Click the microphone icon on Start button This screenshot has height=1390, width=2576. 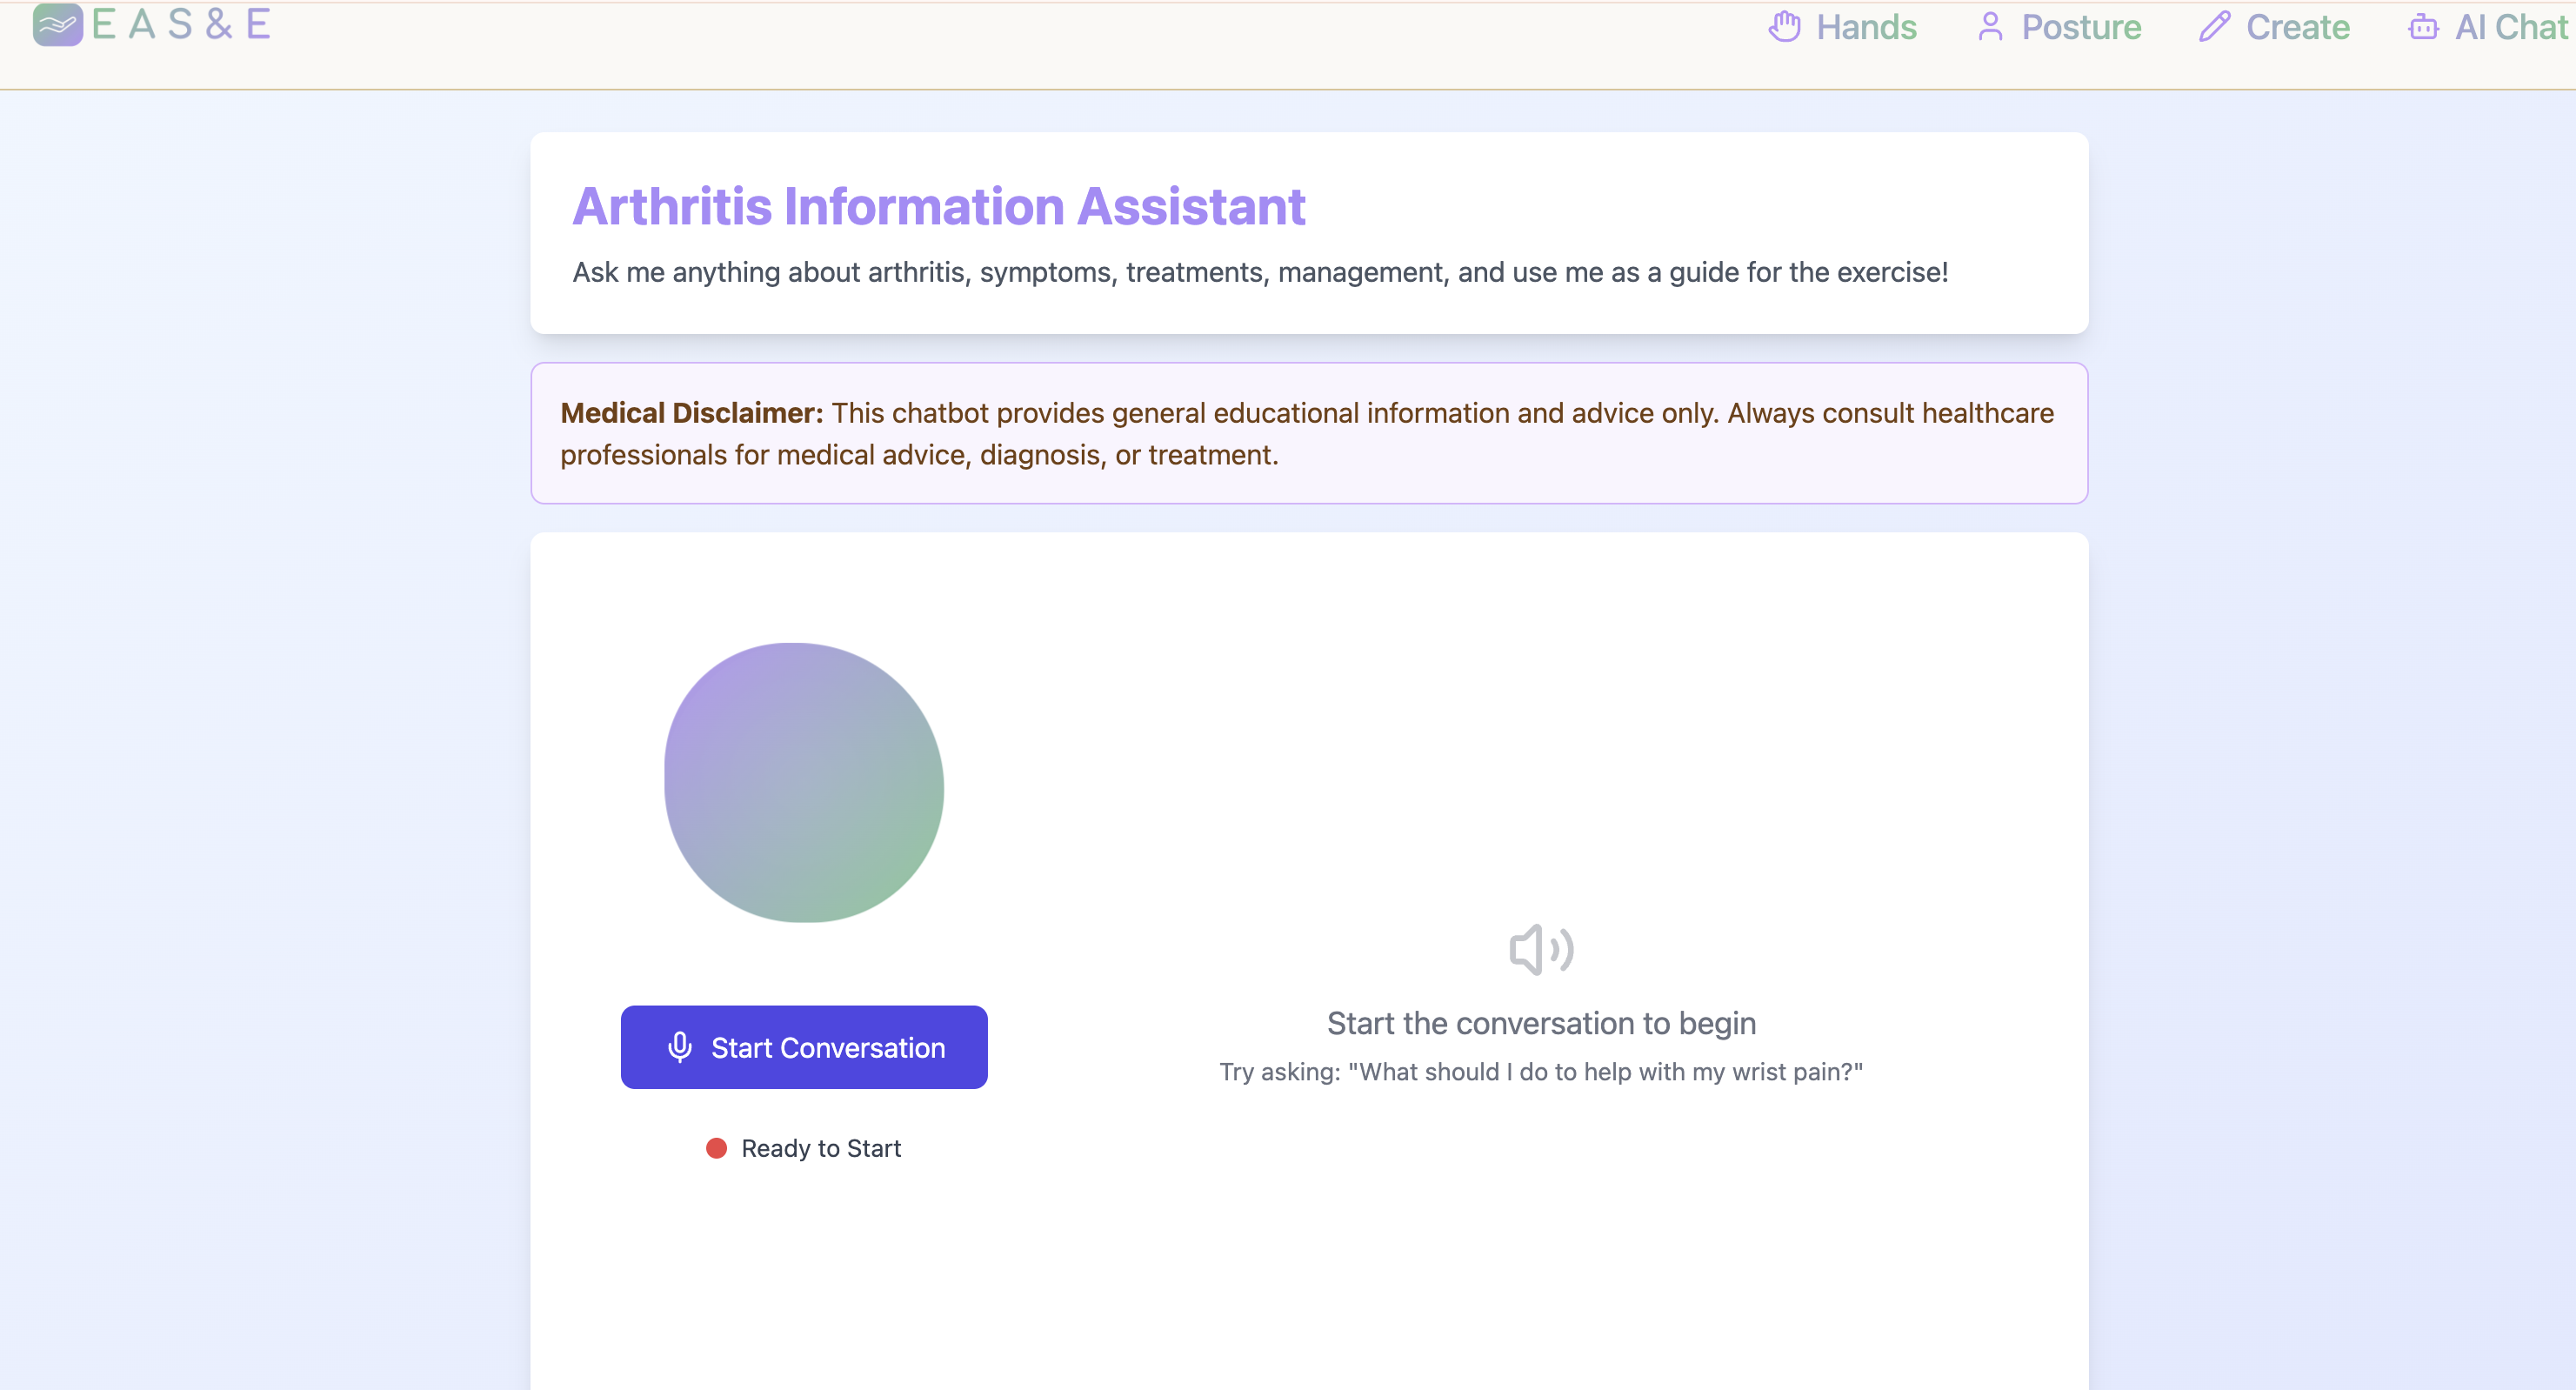tap(680, 1047)
